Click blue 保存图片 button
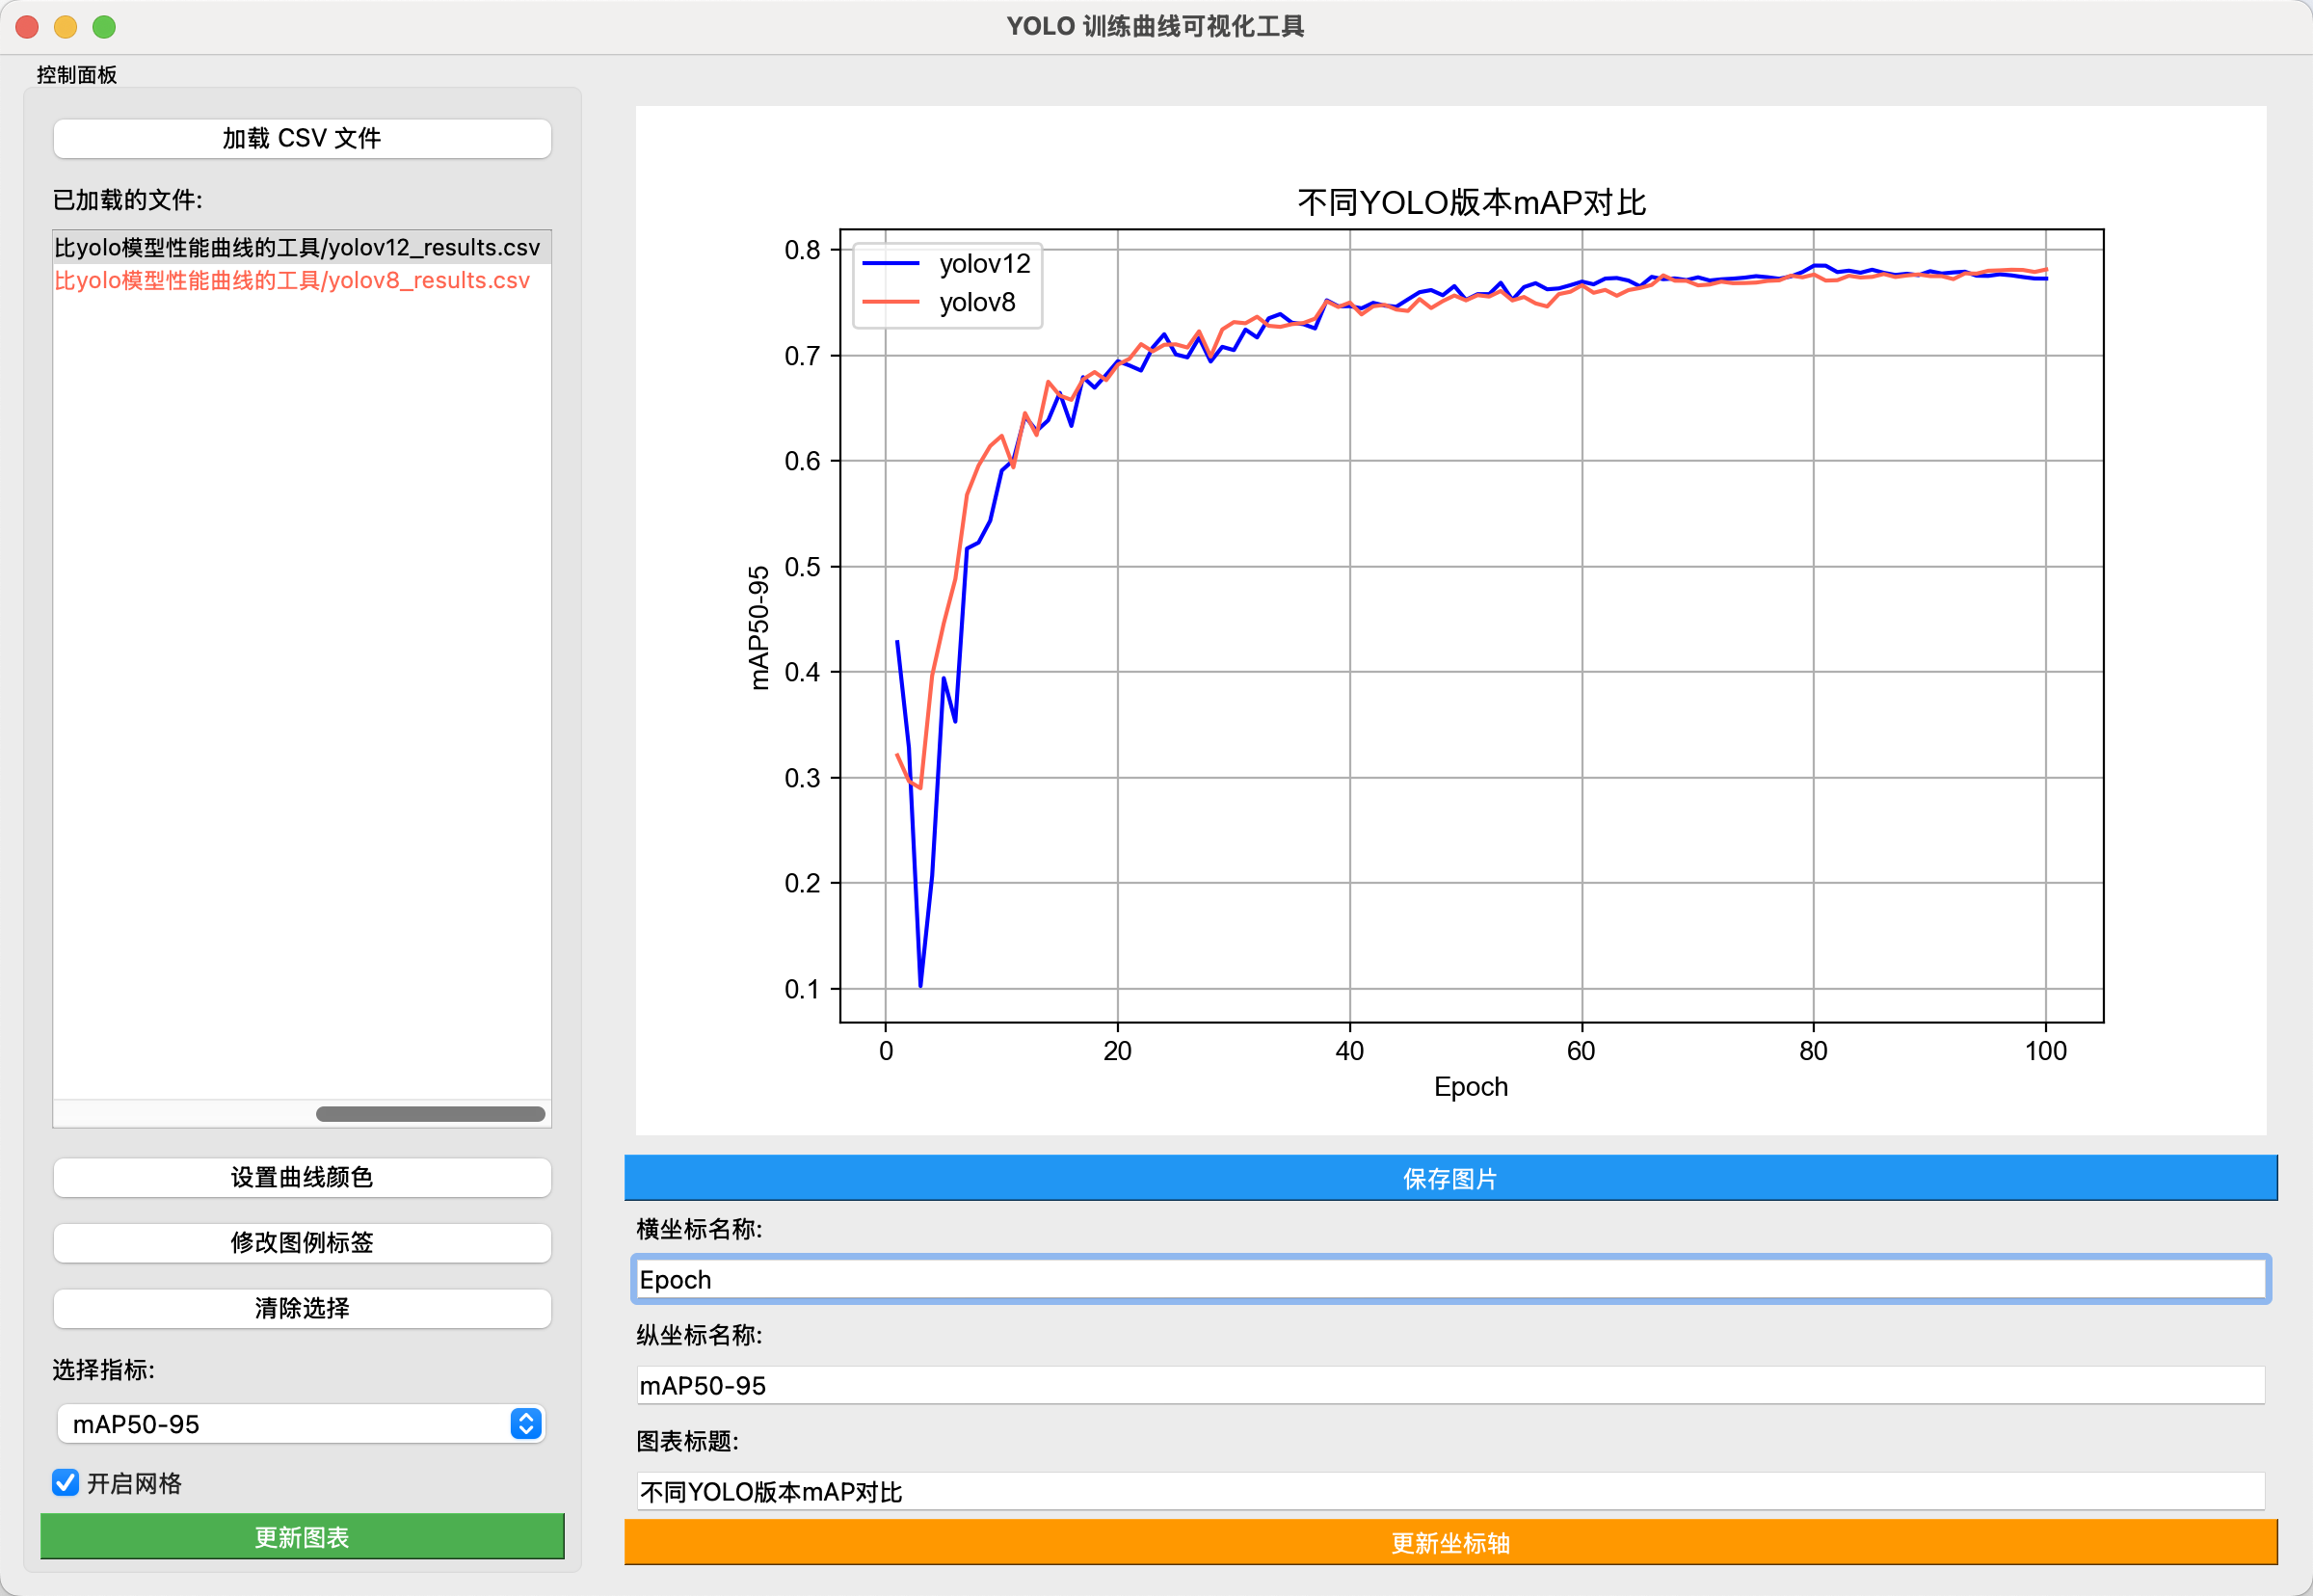Image resolution: width=2313 pixels, height=1596 pixels. pos(1449,1178)
